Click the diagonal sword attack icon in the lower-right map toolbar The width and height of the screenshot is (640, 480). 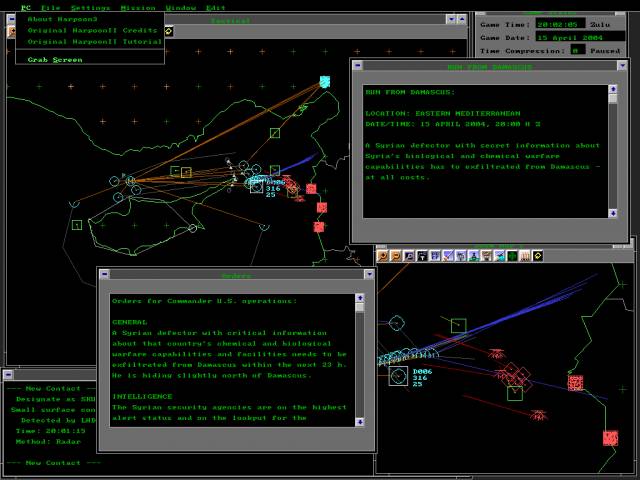[x=448, y=256]
